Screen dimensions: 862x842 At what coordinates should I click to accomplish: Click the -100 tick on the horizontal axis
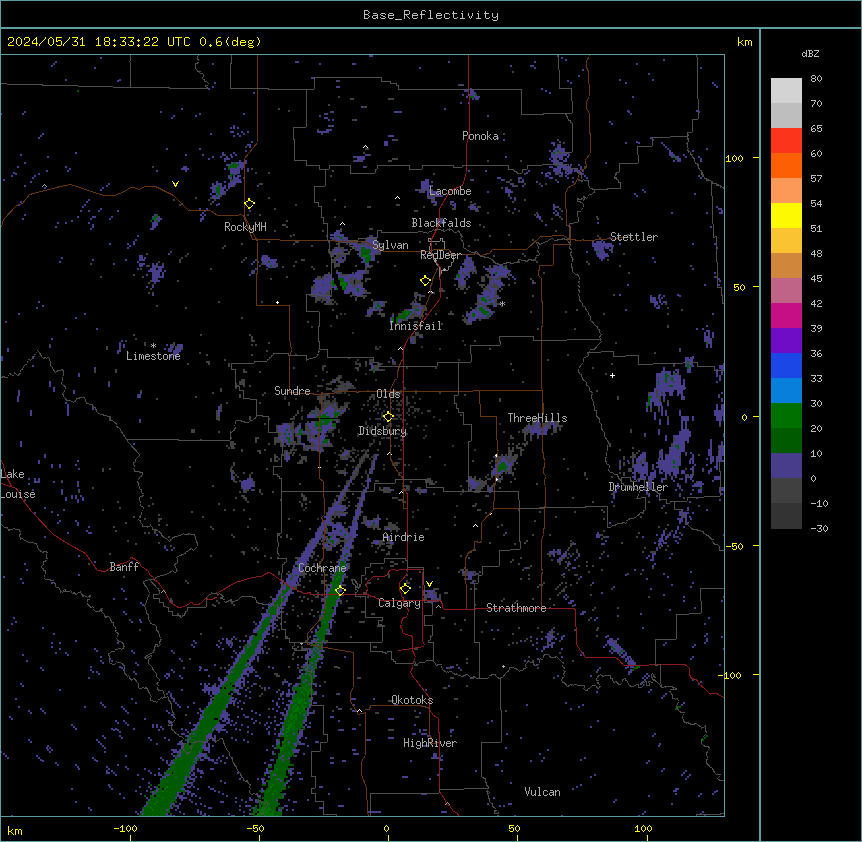(x=125, y=828)
